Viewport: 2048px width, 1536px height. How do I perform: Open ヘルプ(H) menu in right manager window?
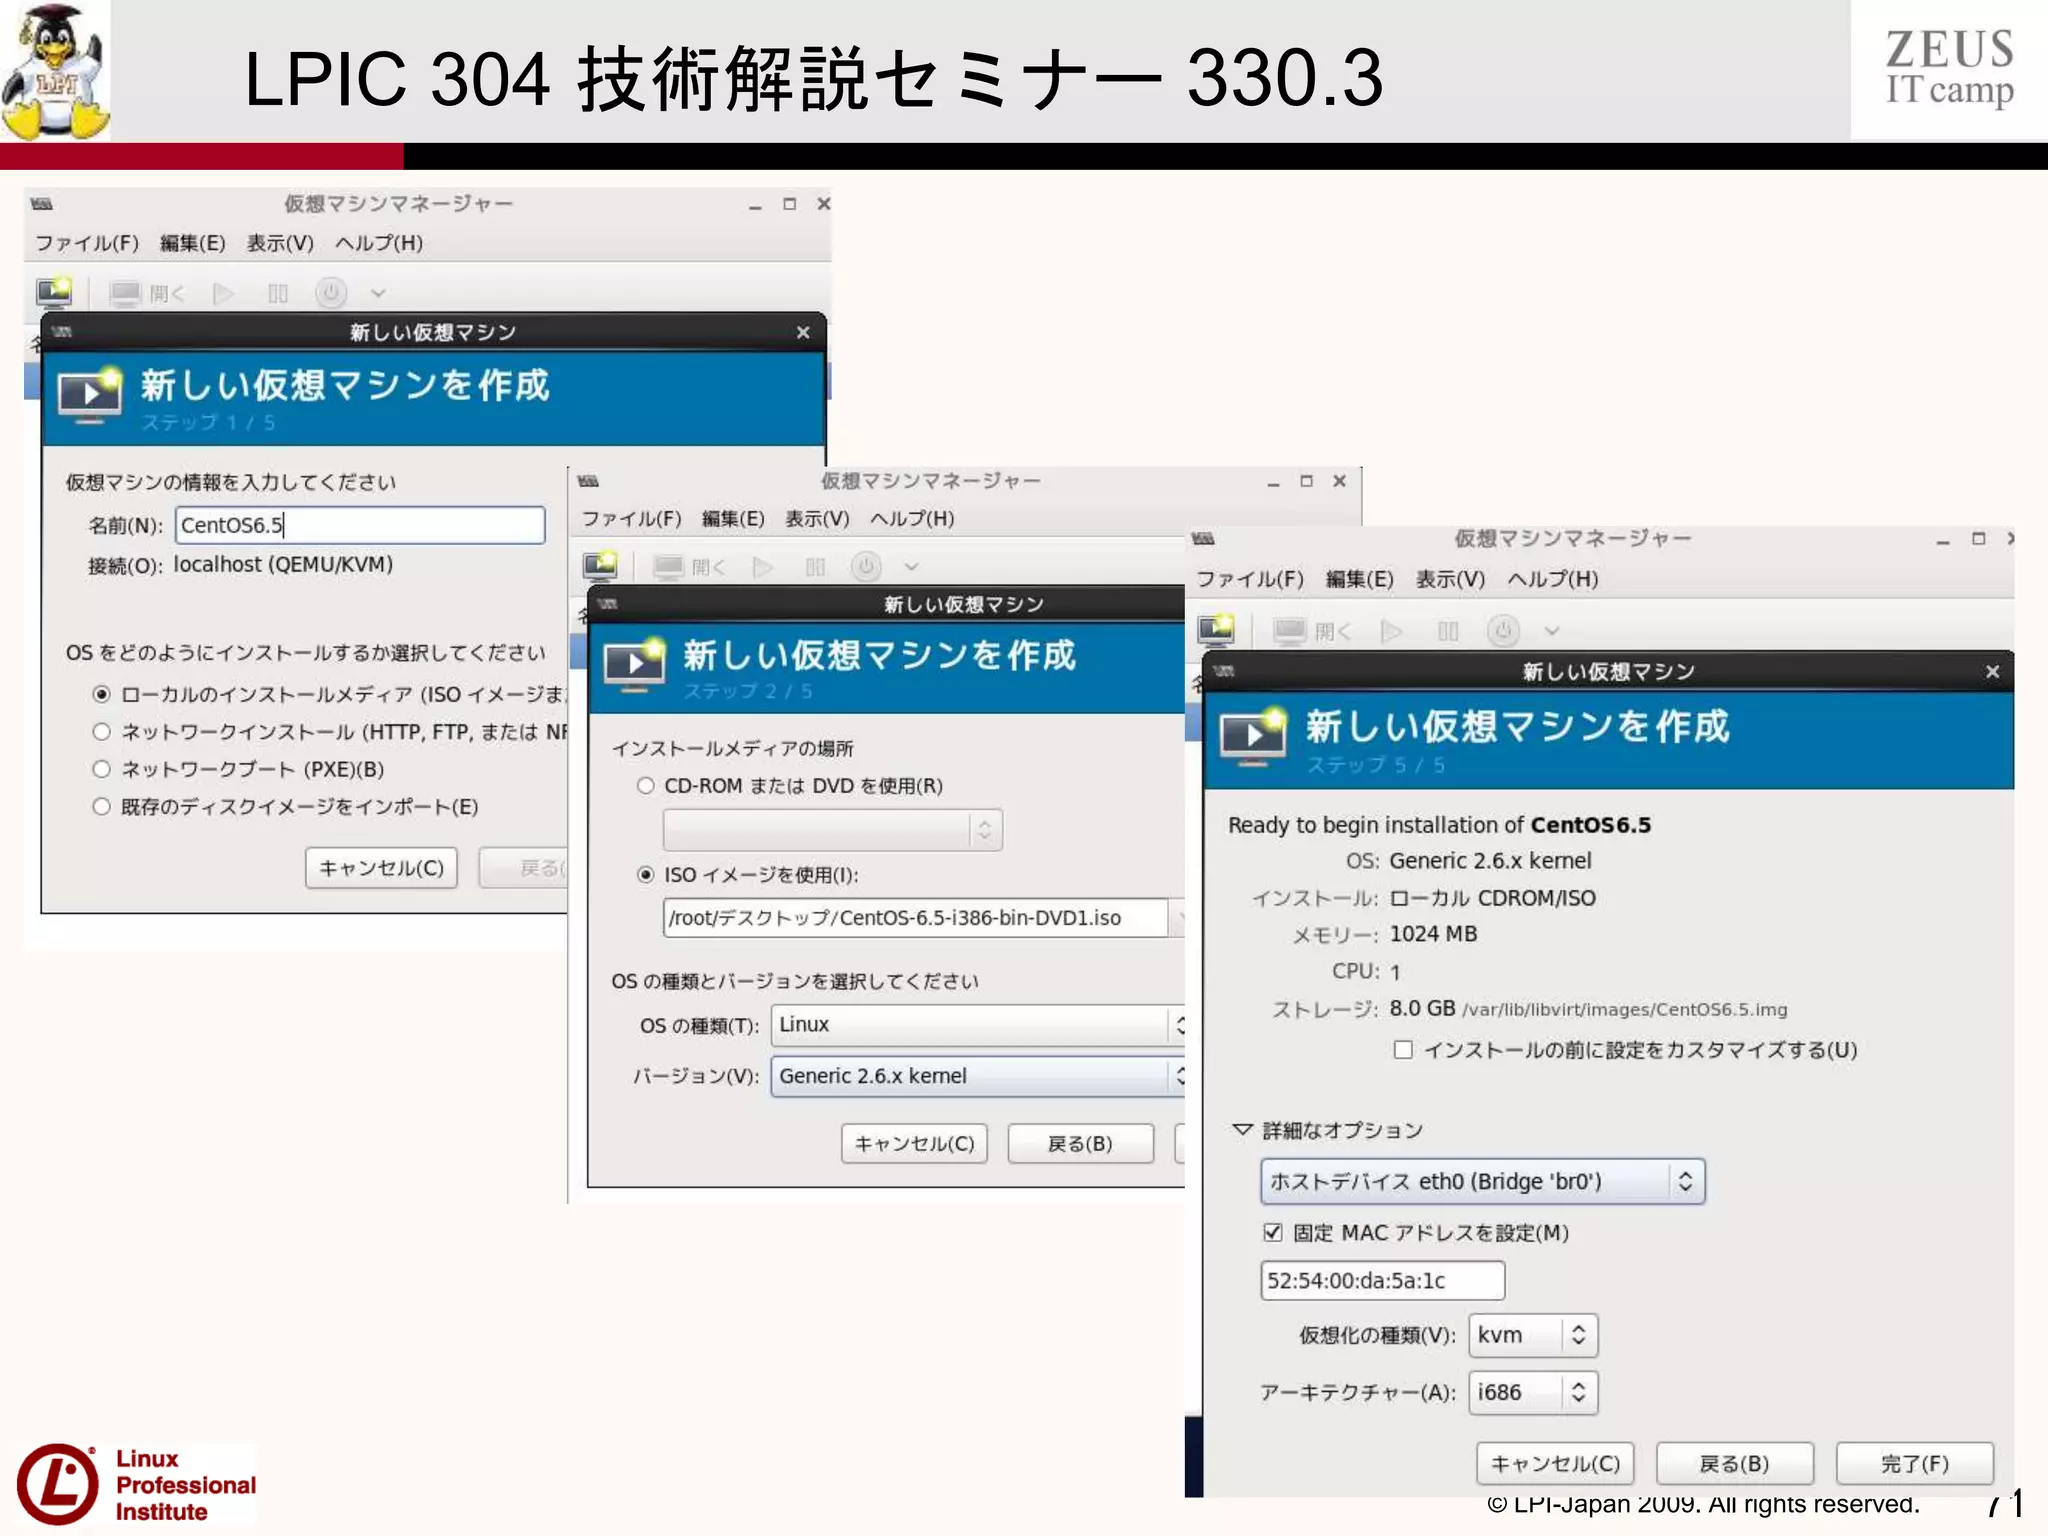[x=1552, y=579]
